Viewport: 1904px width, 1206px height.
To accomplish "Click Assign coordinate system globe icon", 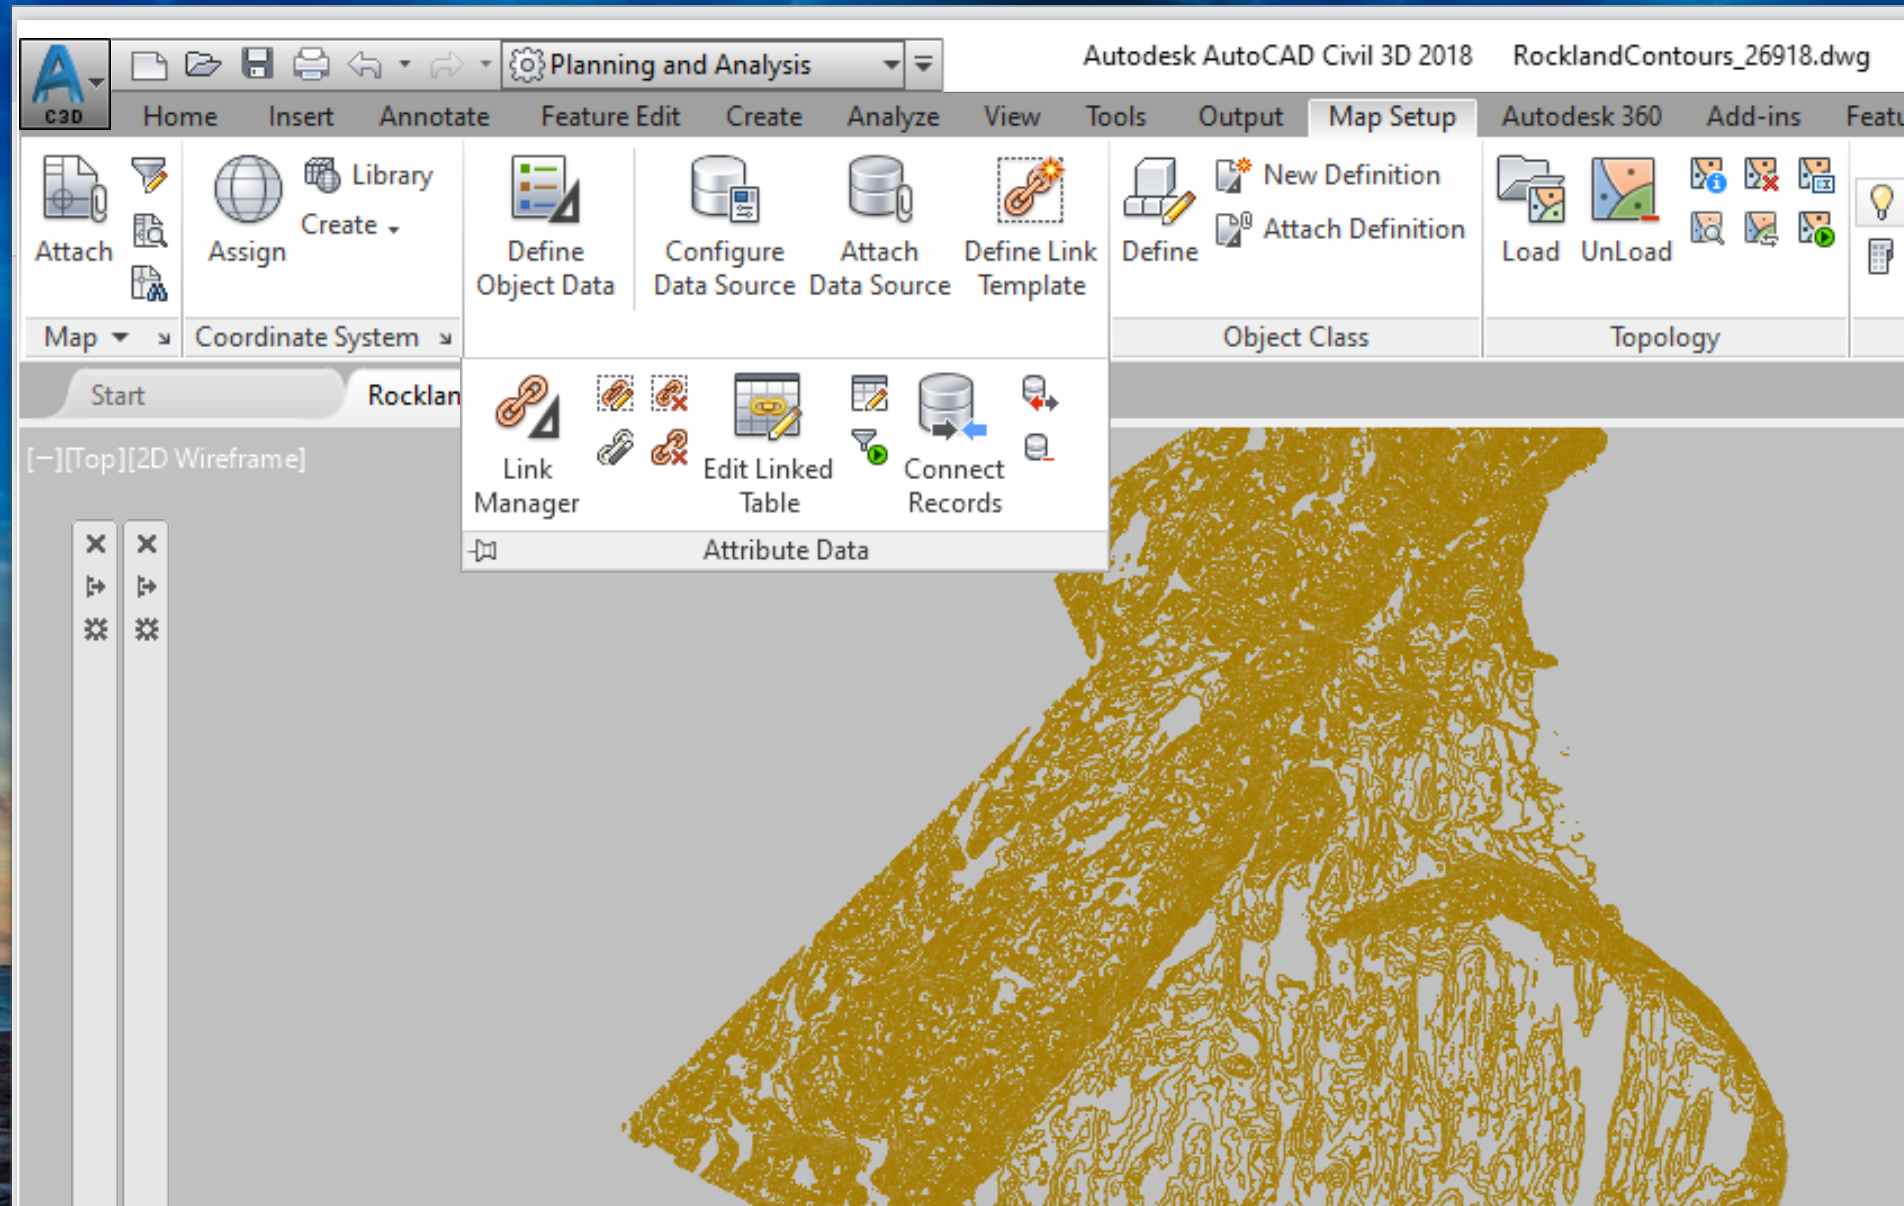I will (247, 190).
